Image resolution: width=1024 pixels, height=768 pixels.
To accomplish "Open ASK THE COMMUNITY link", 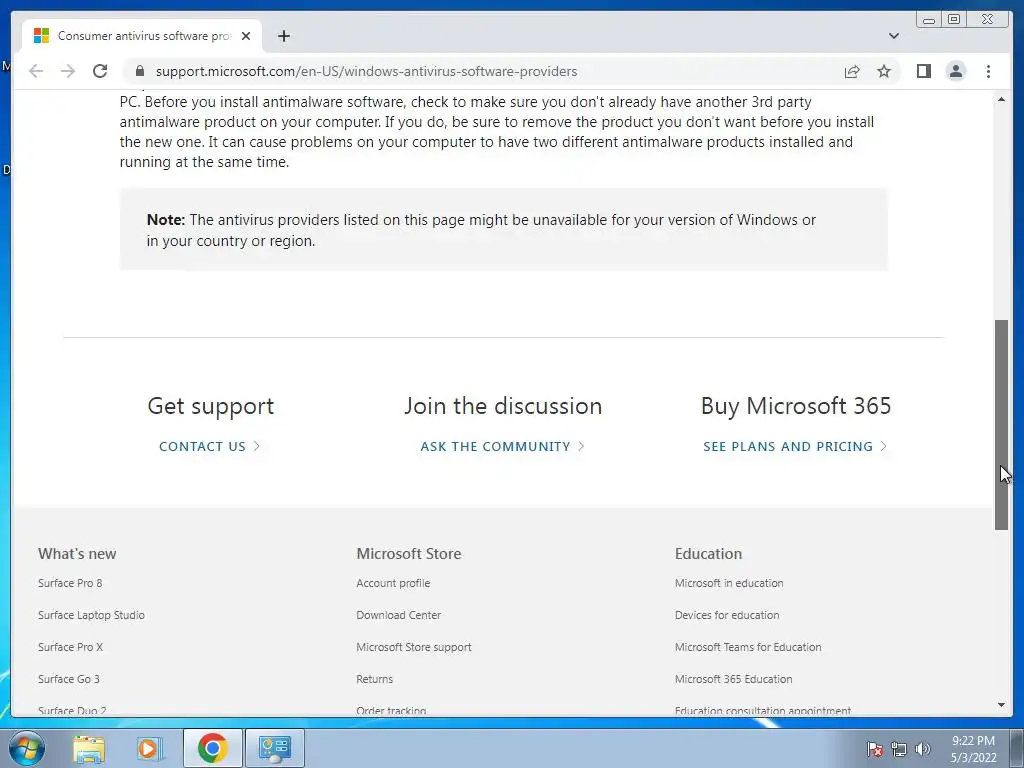I will (x=502, y=446).
